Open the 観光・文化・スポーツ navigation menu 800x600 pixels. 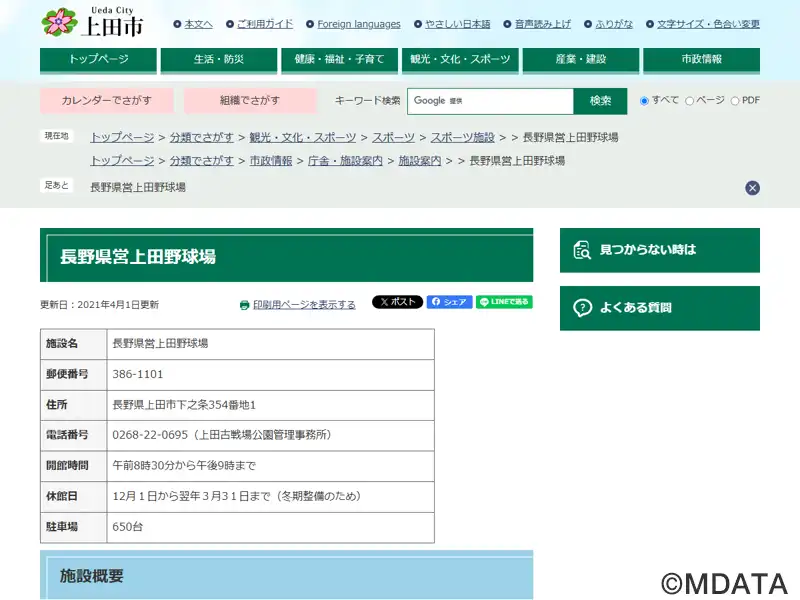pos(460,60)
